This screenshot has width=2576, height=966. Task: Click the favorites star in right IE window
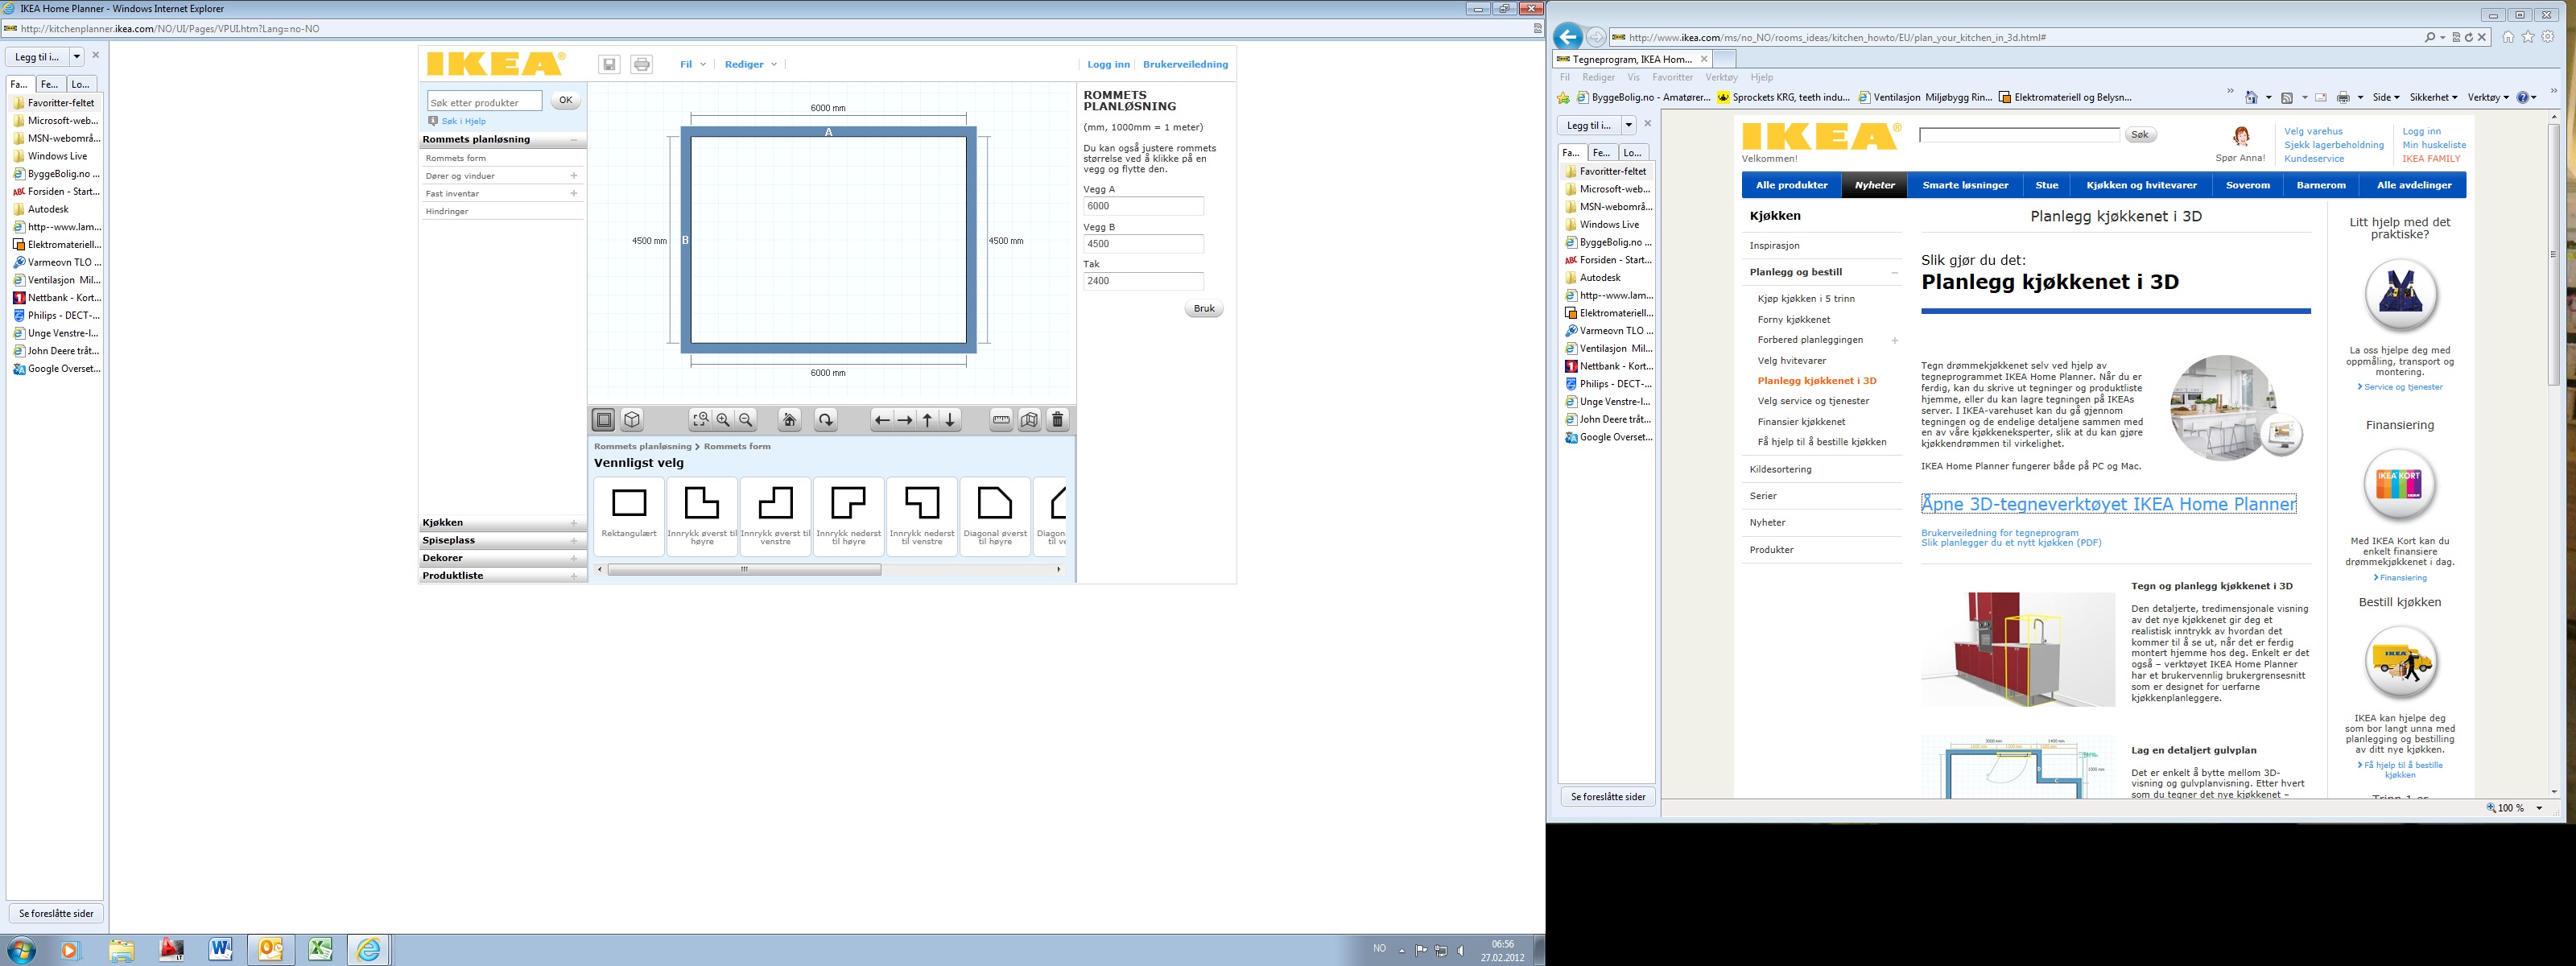click(2528, 37)
